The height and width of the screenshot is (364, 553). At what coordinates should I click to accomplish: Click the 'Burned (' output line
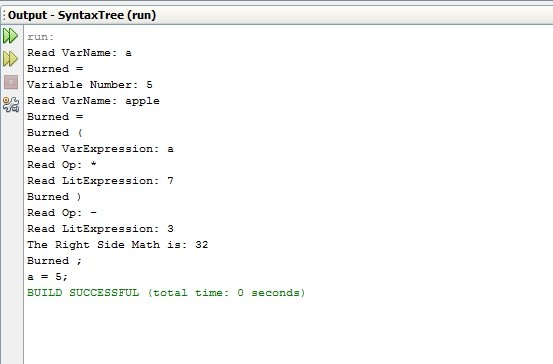pos(55,133)
